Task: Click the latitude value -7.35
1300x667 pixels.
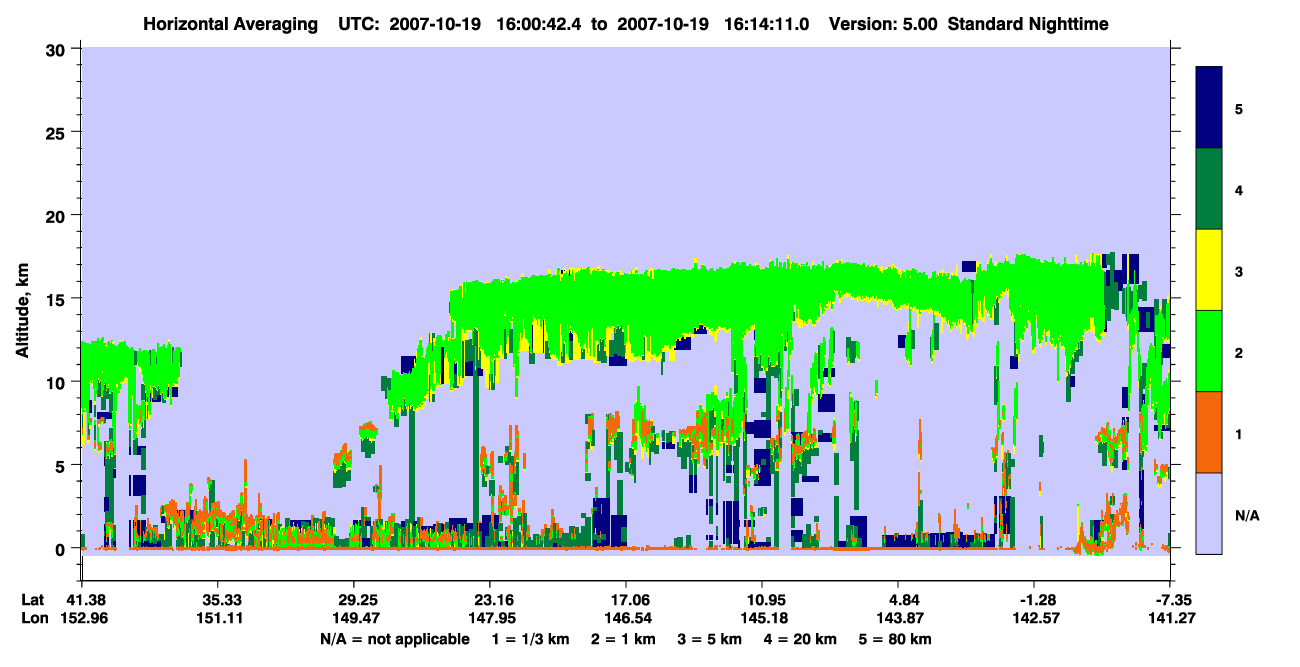Action: coord(1169,600)
